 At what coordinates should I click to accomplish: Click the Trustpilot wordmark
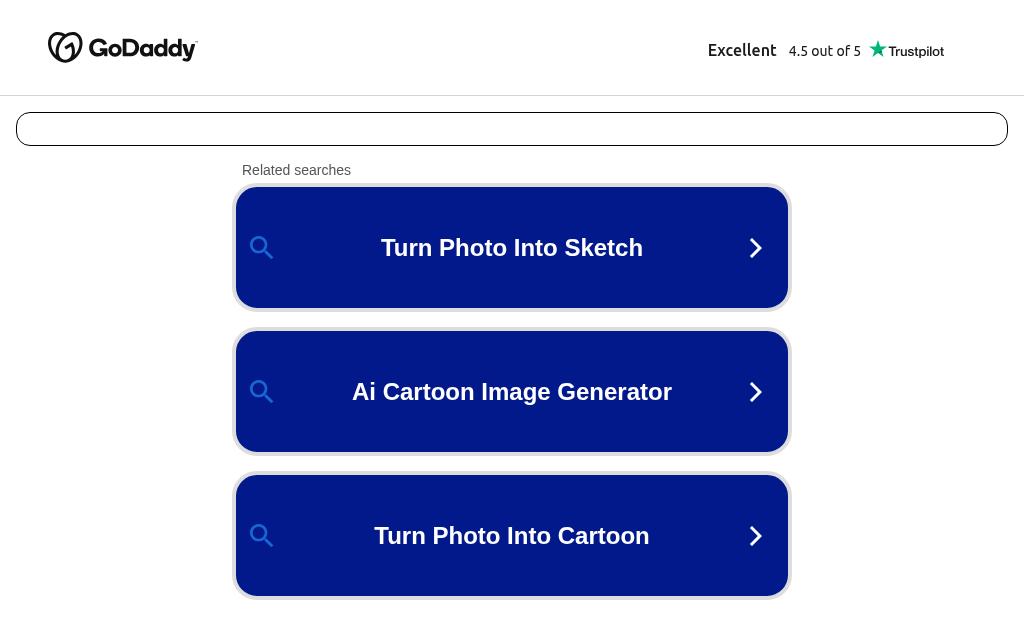click(916, 51)
